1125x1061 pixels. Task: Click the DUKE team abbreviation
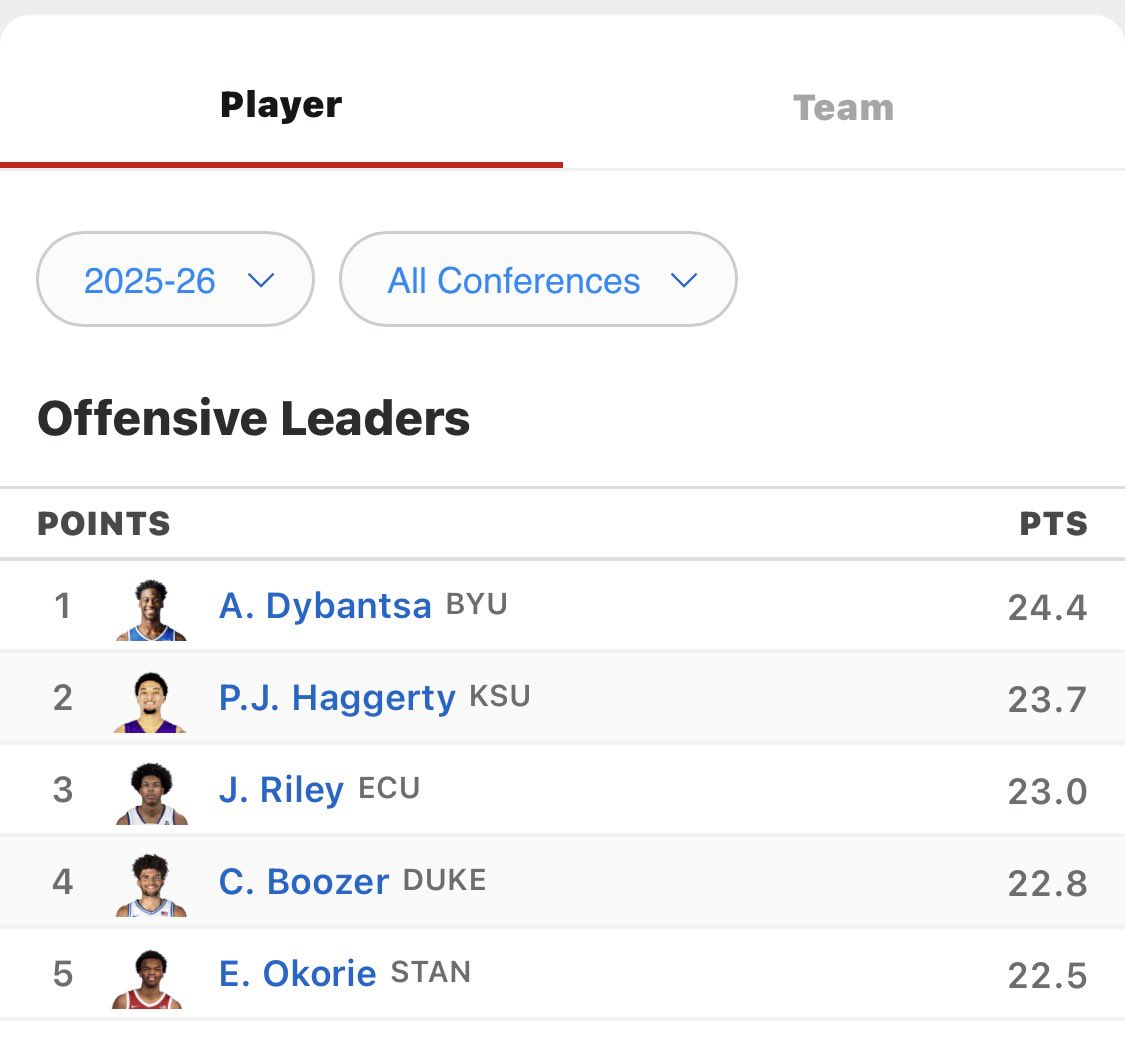(x=444, y=880)
